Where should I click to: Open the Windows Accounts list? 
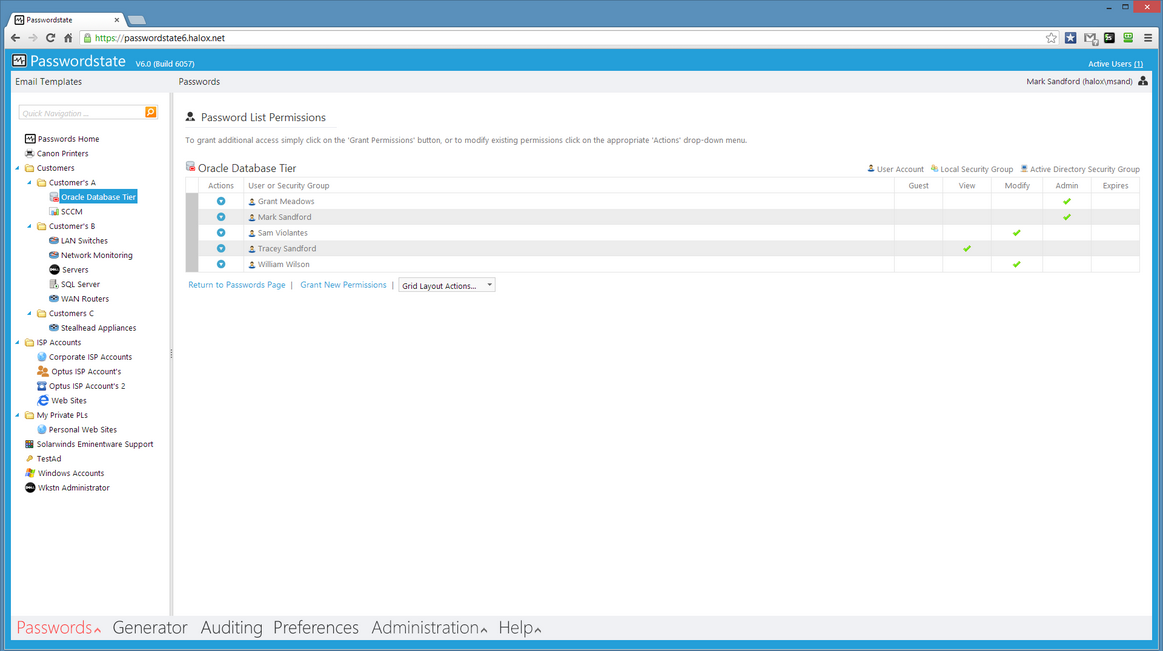coord(70,473)
